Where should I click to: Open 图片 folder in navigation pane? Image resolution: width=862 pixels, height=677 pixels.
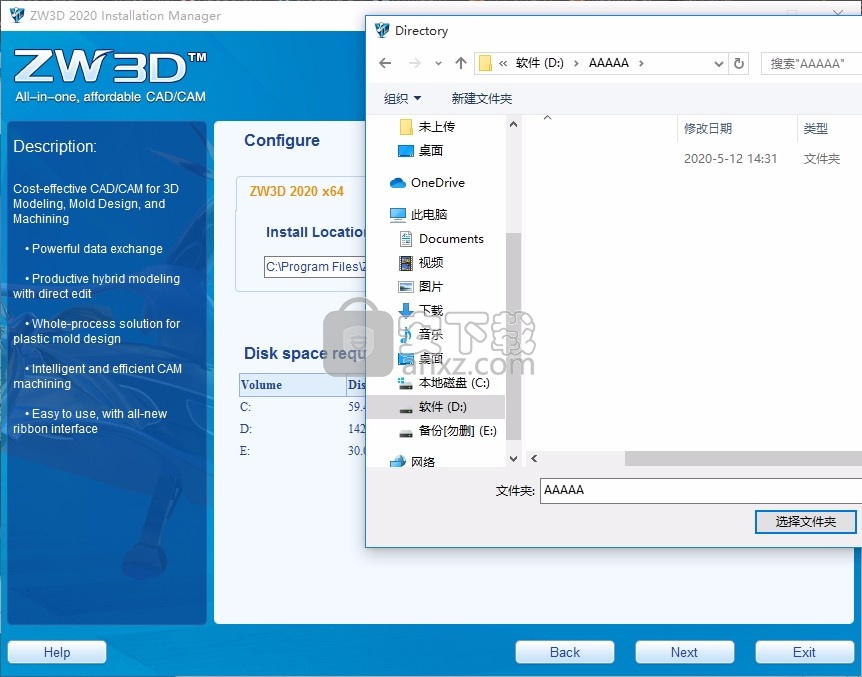(x=430, y=287)
